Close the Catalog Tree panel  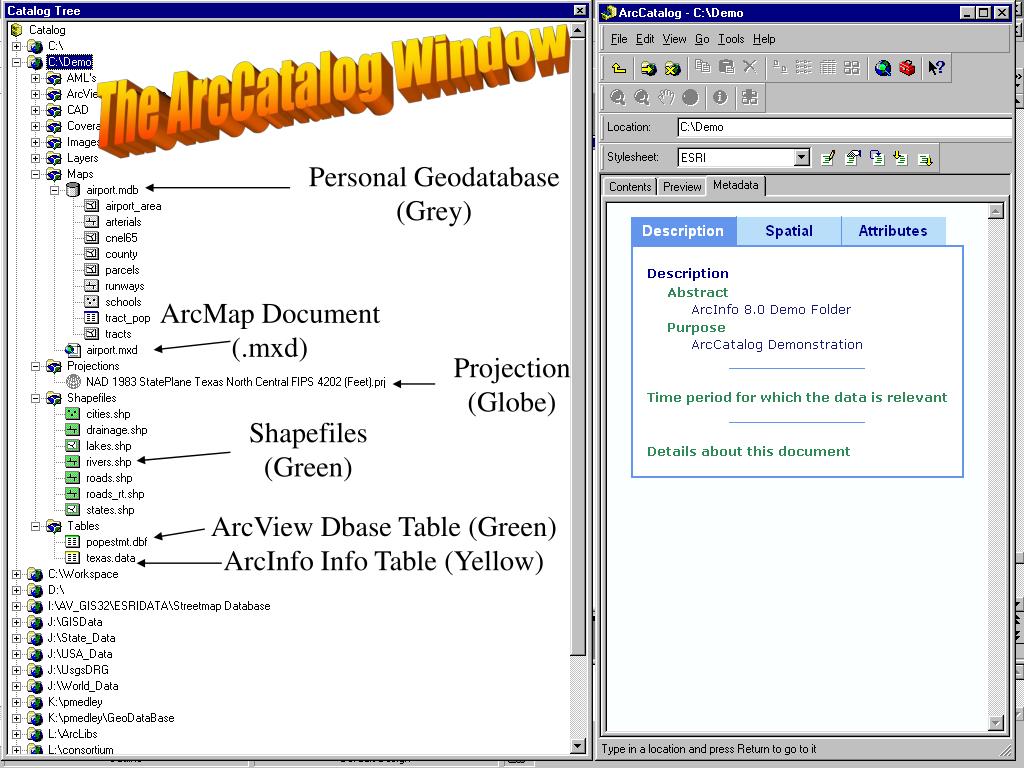580,10
